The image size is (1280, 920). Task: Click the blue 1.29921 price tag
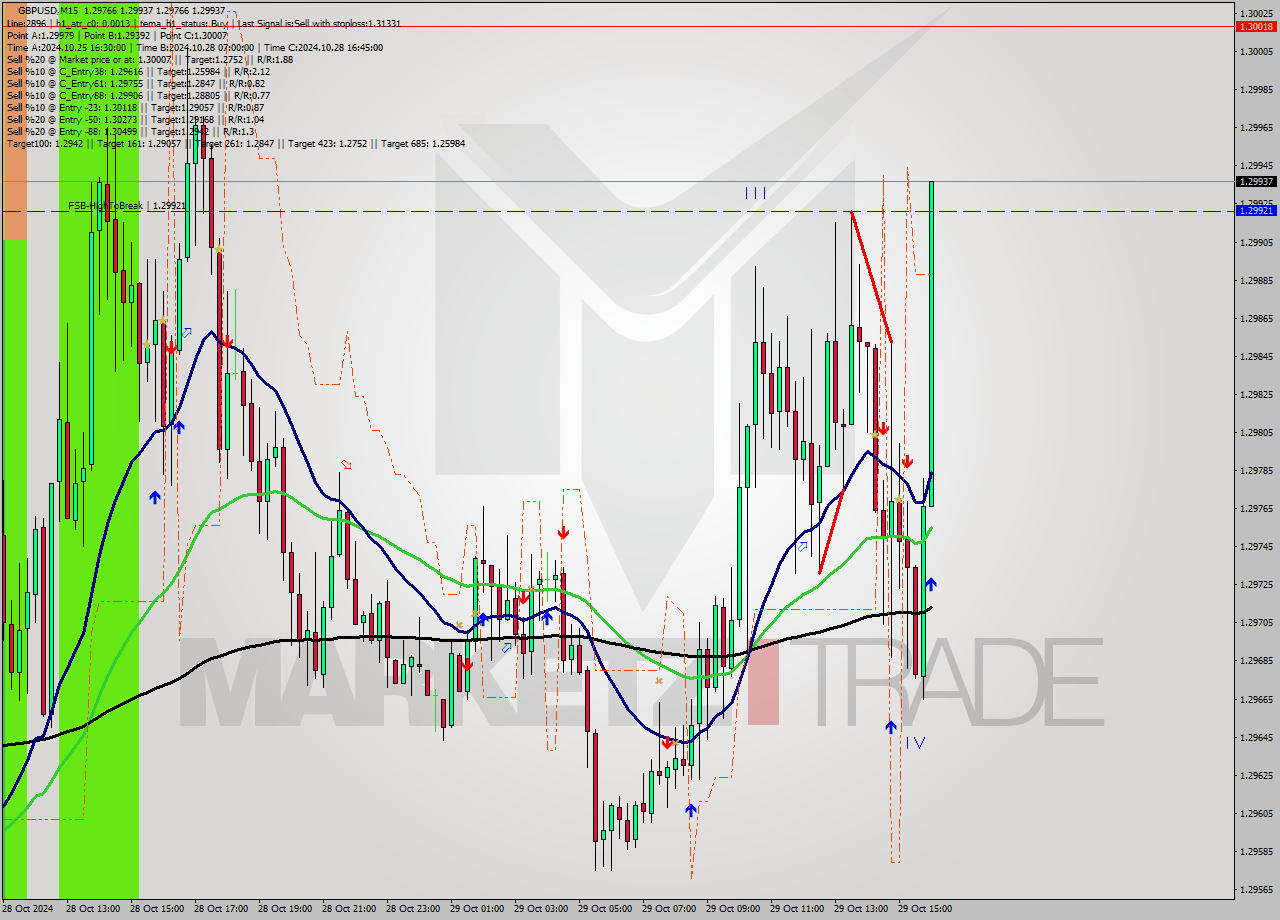tap(1255, 210)
